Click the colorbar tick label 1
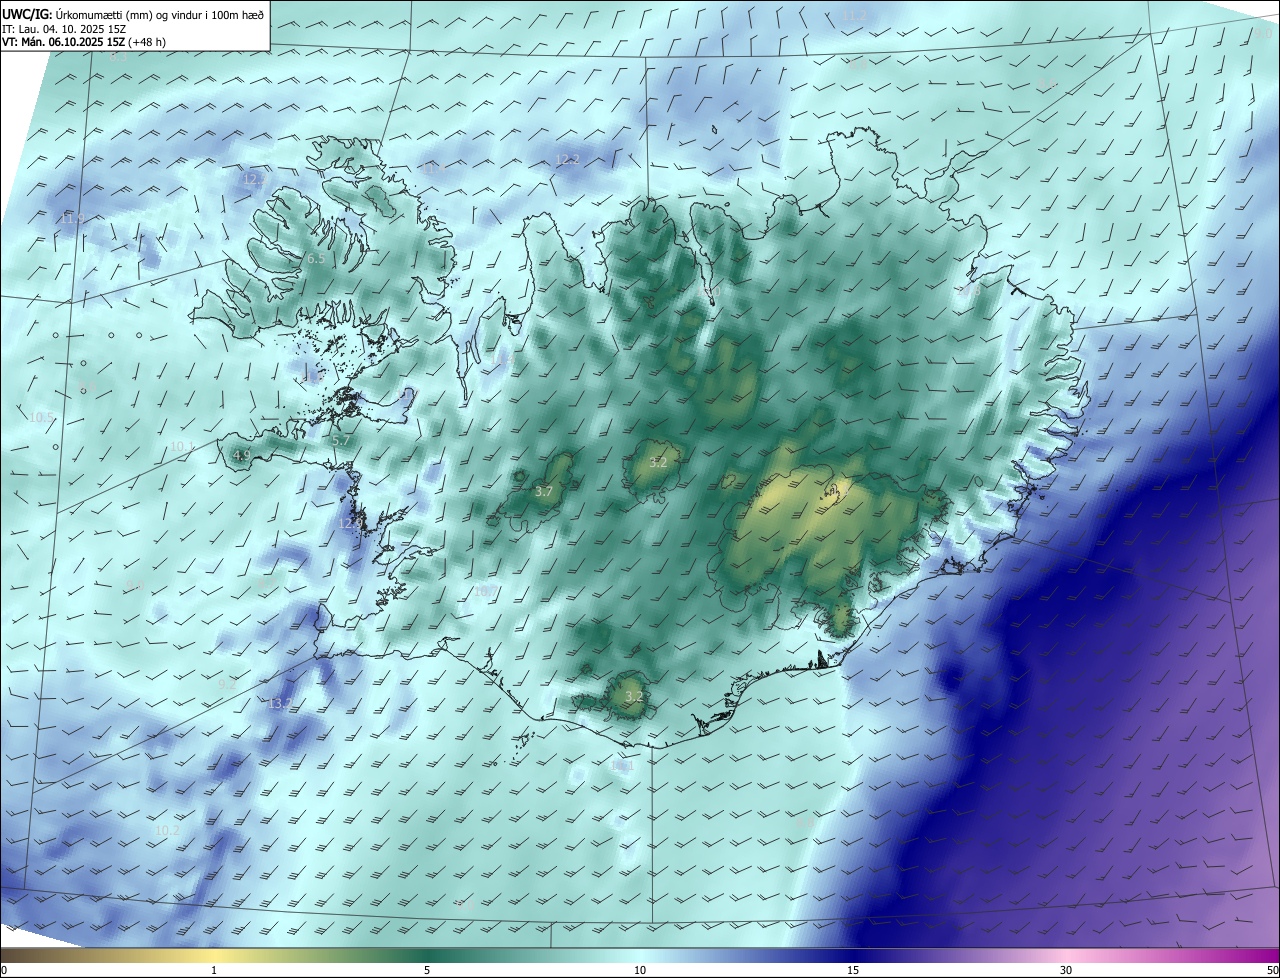 [214, 970]
